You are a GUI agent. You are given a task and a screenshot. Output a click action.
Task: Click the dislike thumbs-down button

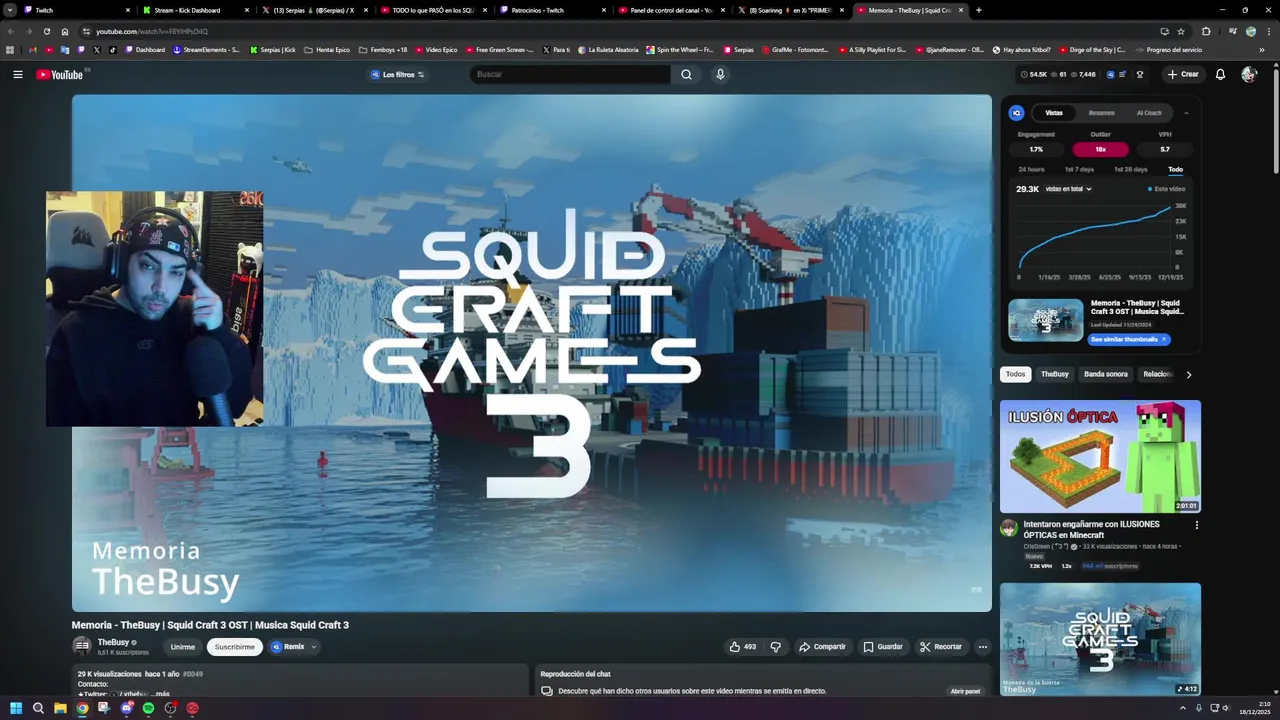775,647
